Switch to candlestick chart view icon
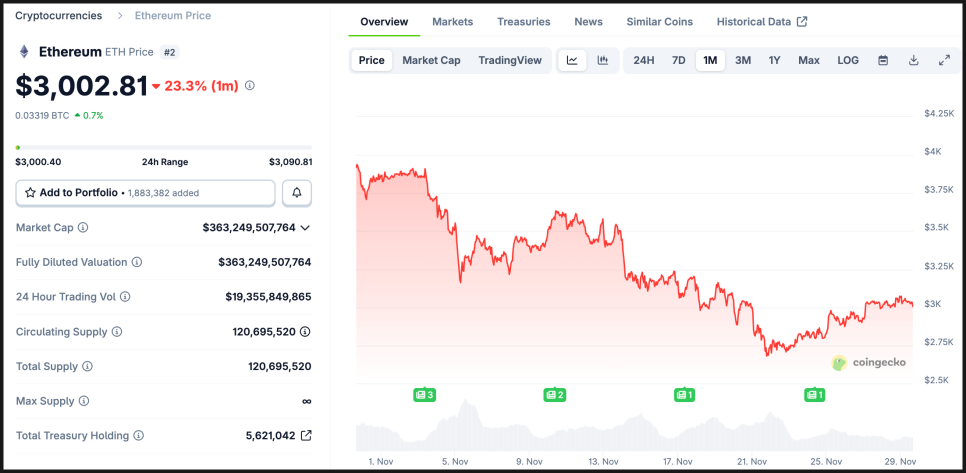 pos(602,60)
